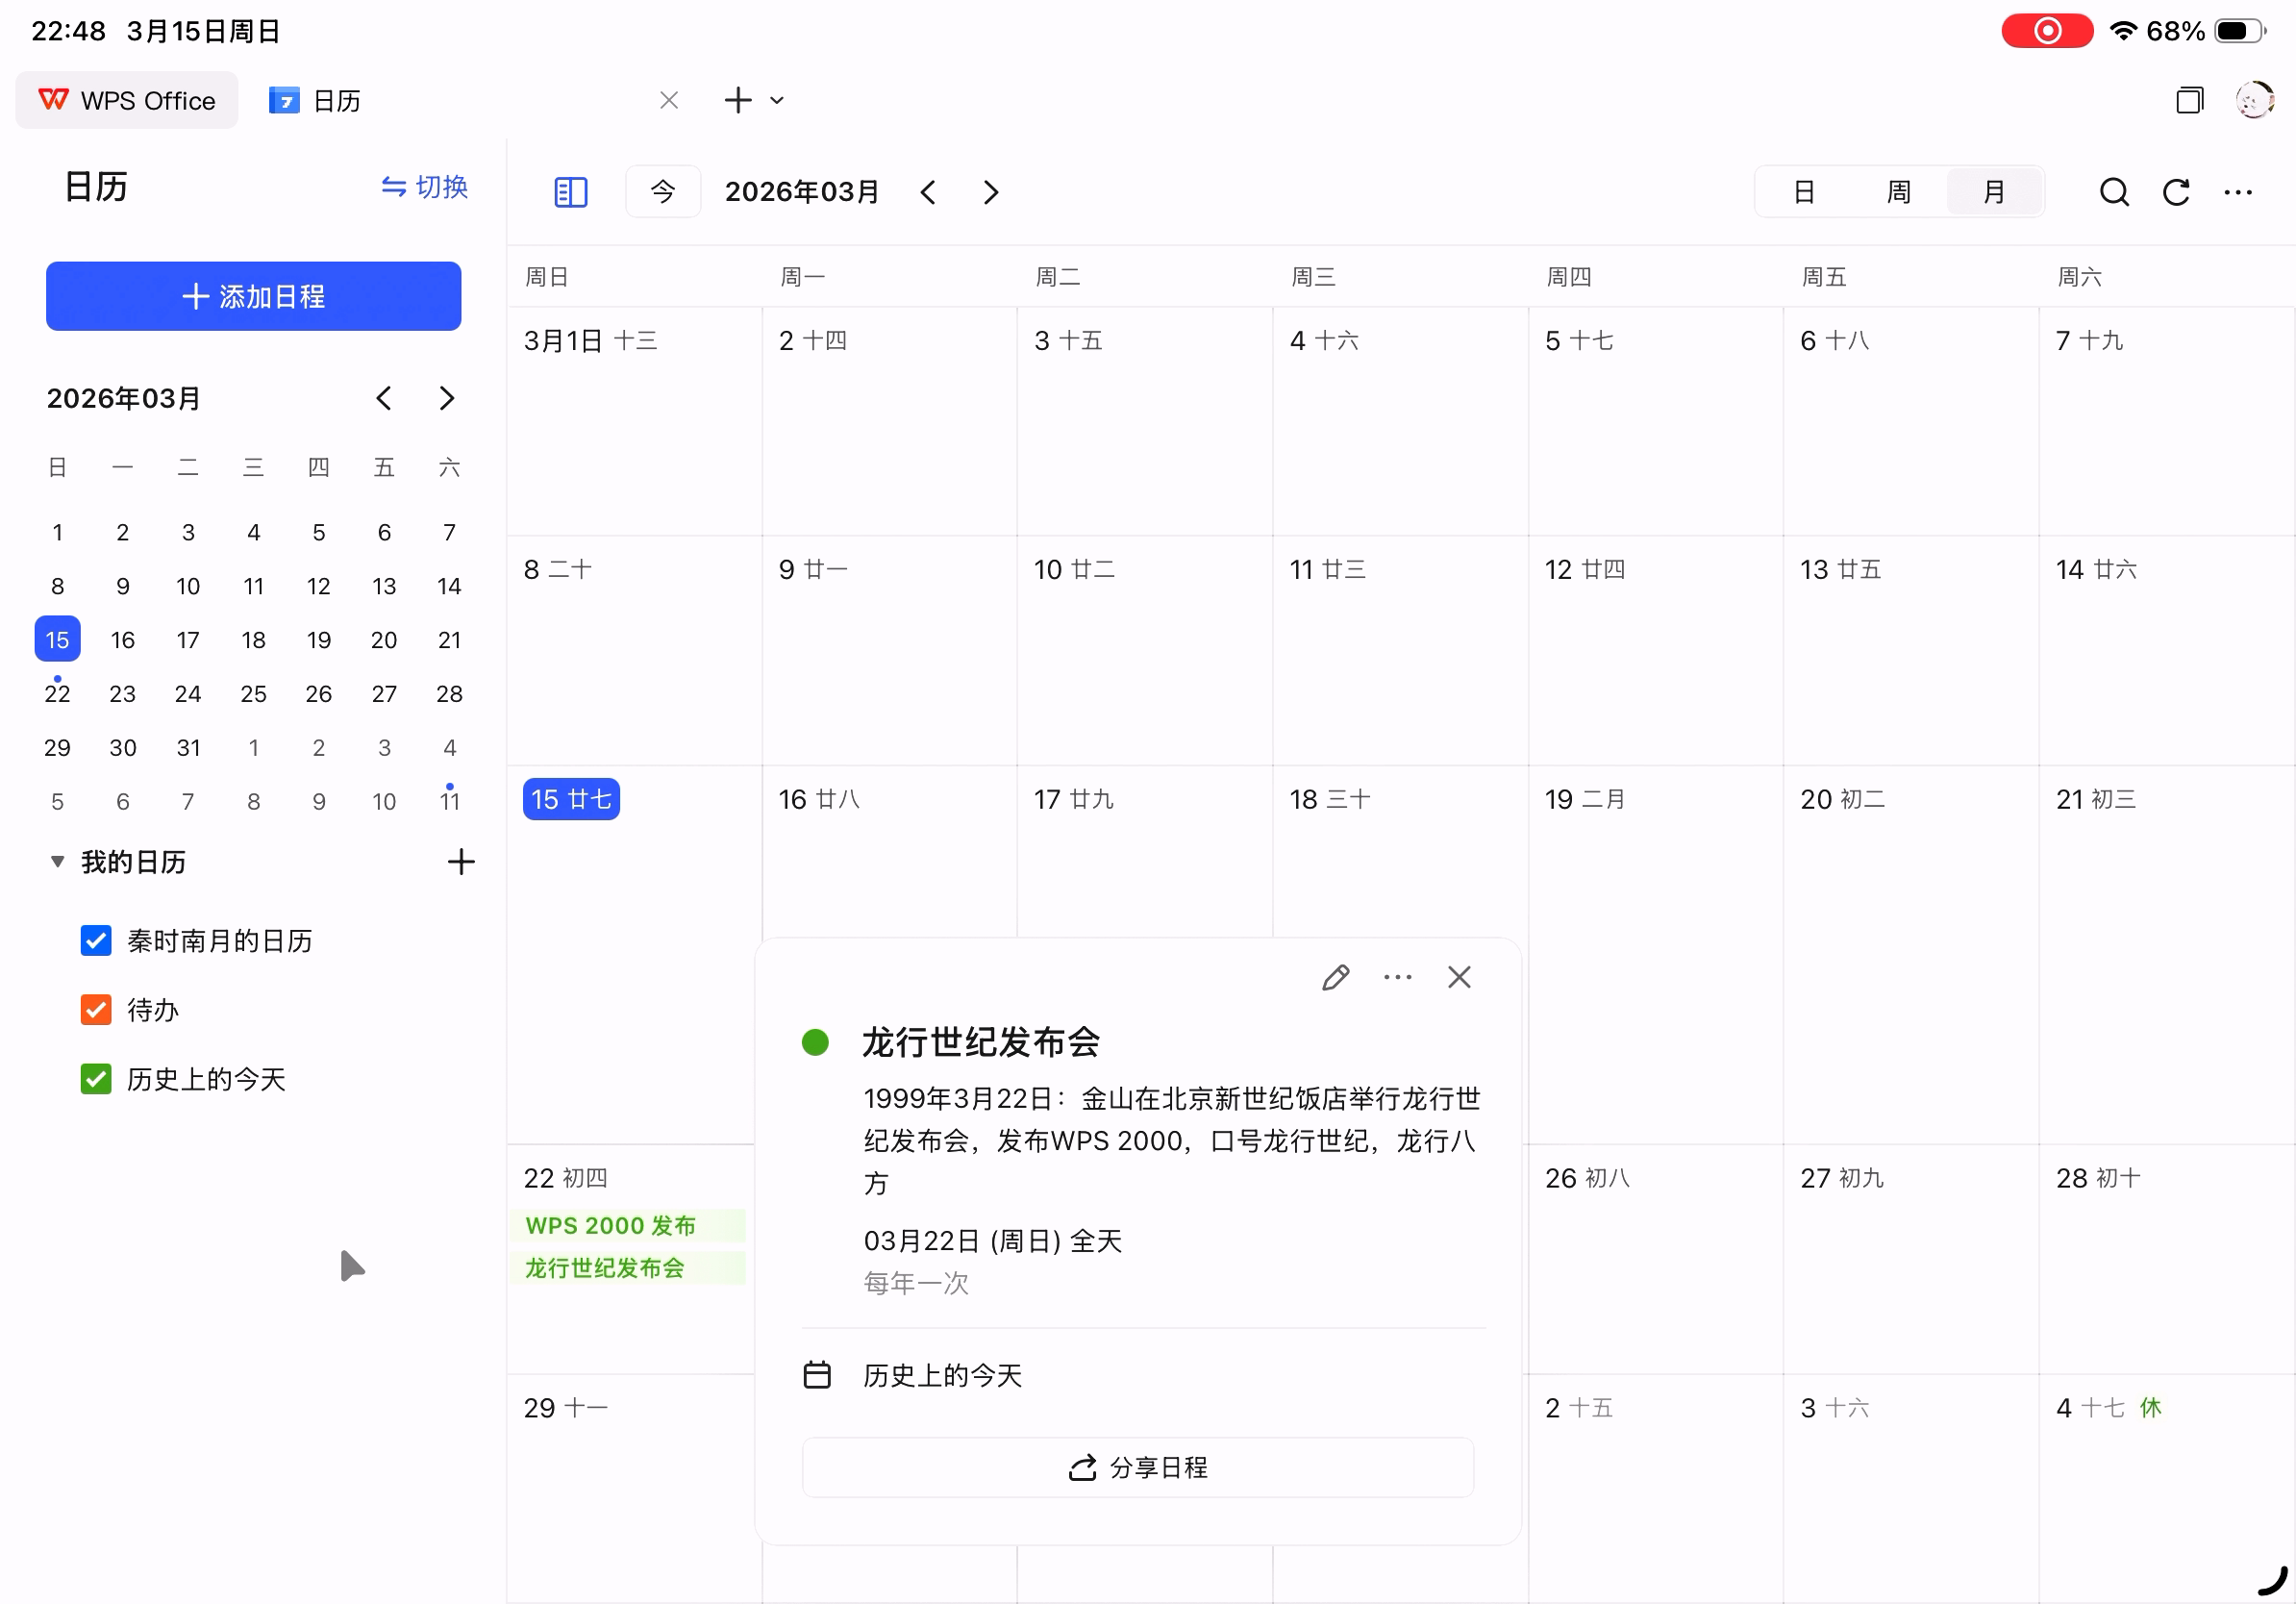
Task: Collapse the 我的日历 section triangle
Action: point(57,862)
